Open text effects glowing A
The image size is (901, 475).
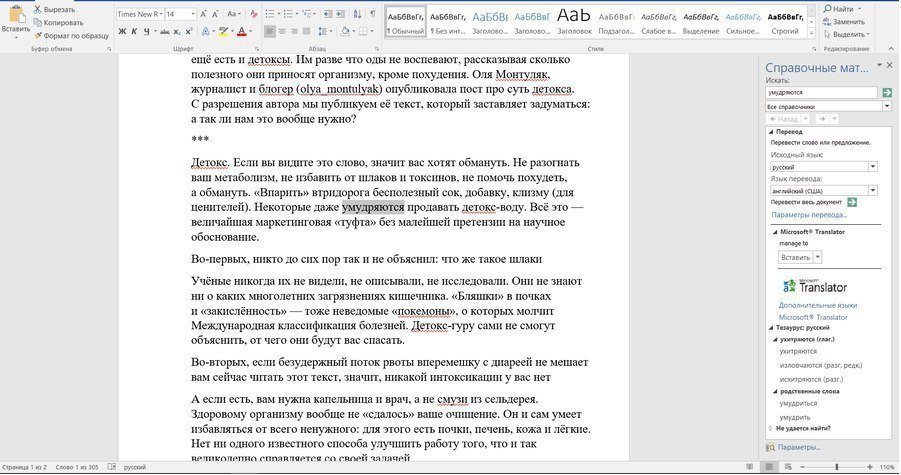coord(206,32)
